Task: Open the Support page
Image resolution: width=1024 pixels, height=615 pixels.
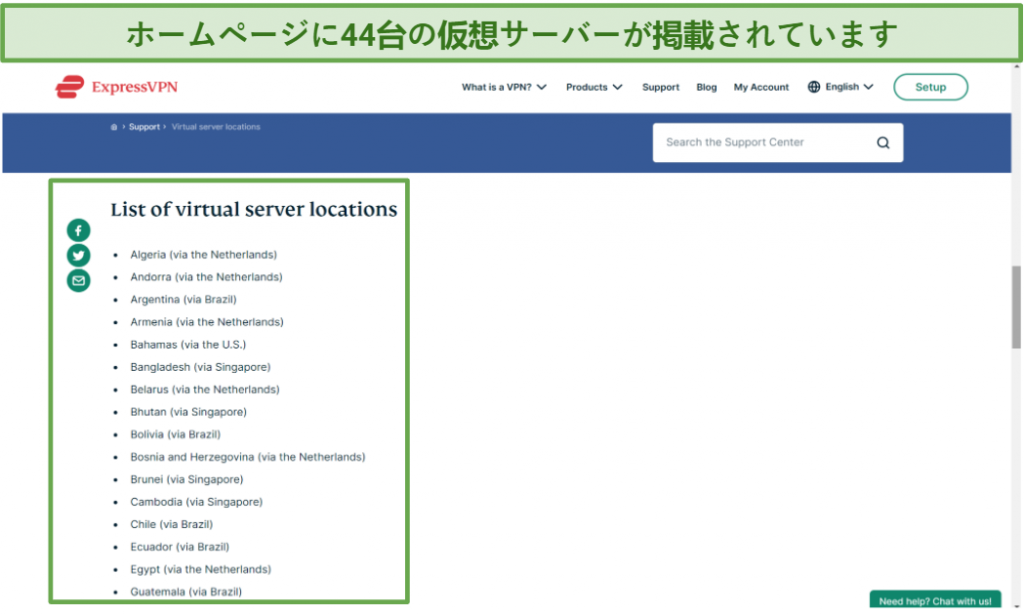Action: click(660, 87)
